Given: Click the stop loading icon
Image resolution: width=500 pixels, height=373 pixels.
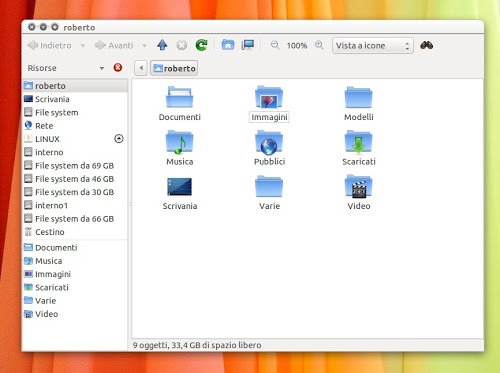Looking at the screenshot, I should click(x=182, y=45).
